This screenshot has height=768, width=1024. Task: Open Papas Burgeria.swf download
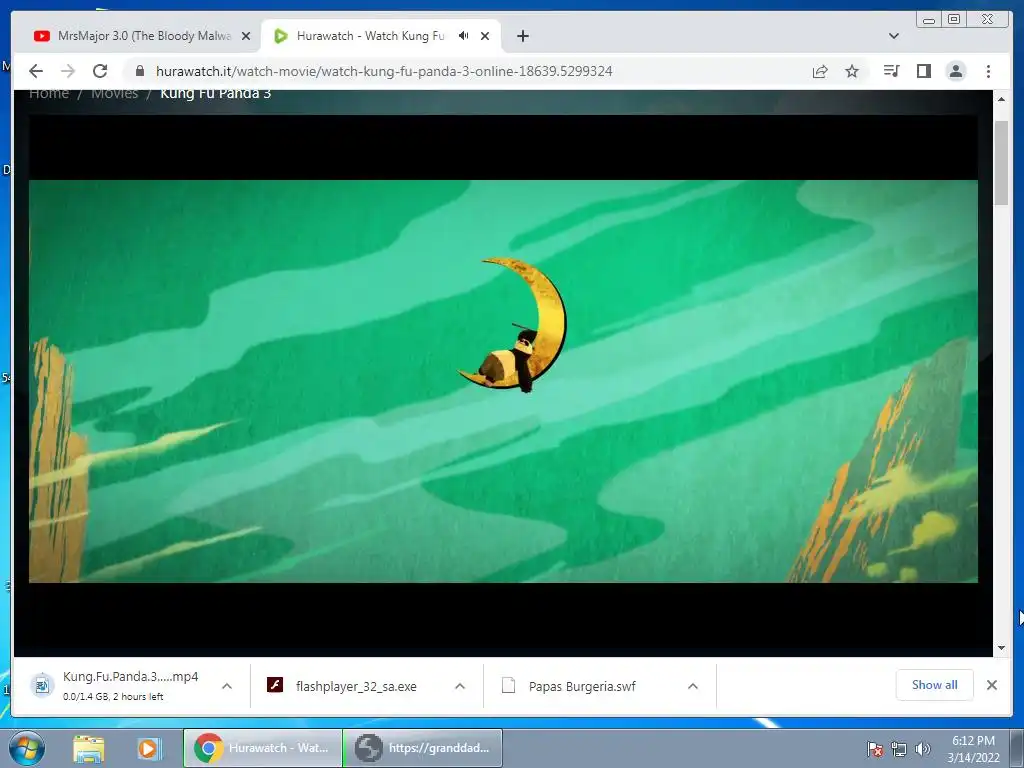point(582,686)
